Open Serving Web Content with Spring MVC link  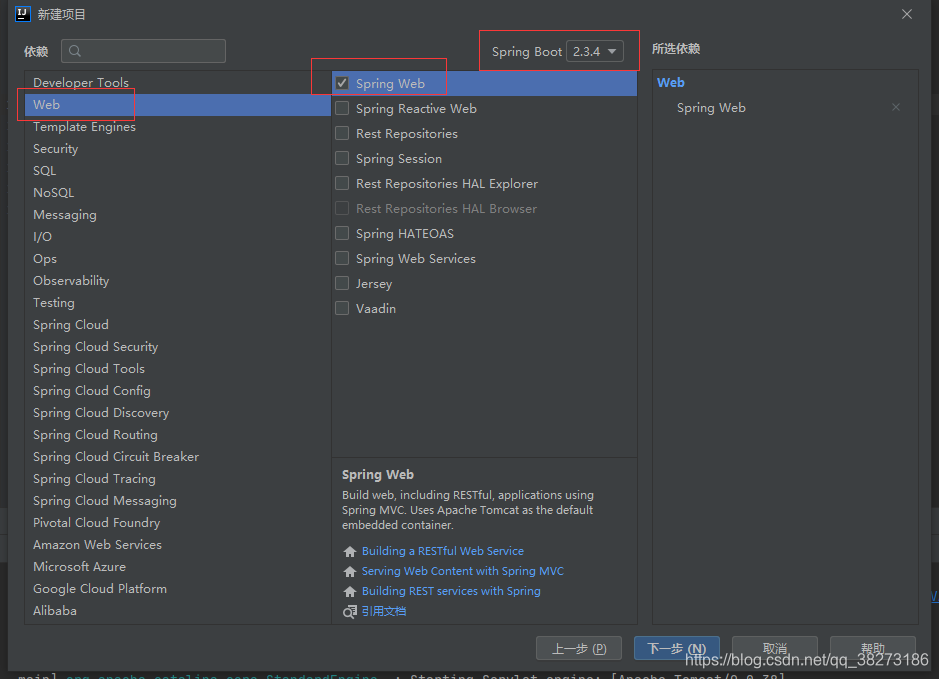[463, 571]
